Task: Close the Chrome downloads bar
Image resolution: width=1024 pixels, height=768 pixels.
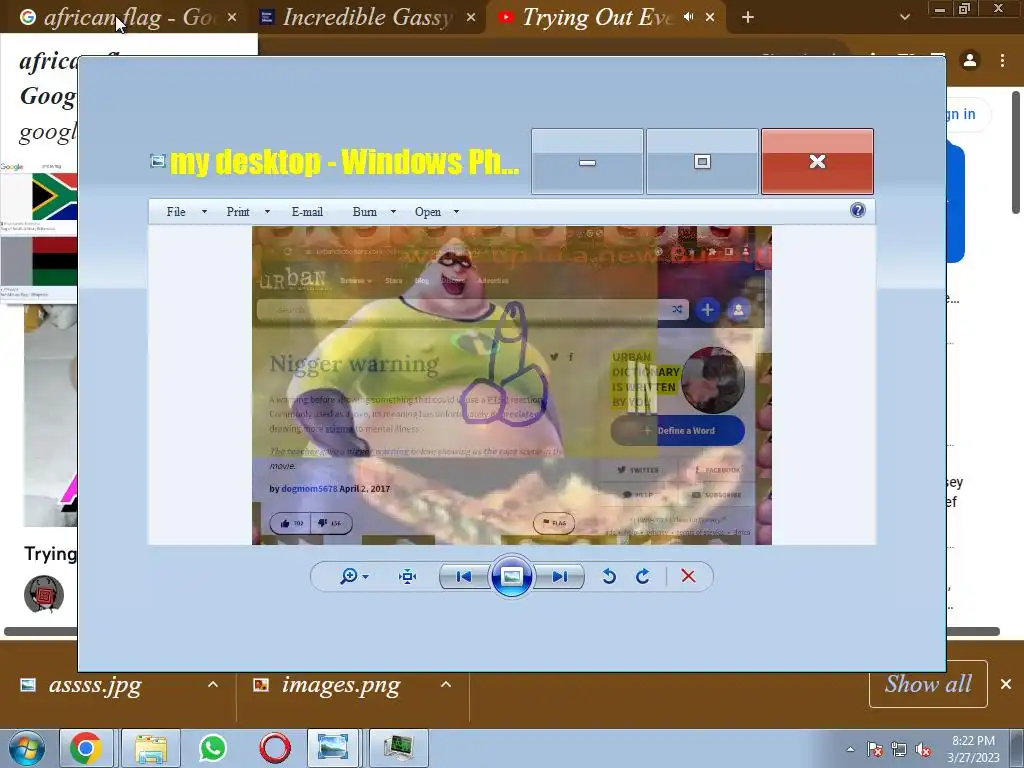Action: pyautogui.click(x=1006, y=684)
